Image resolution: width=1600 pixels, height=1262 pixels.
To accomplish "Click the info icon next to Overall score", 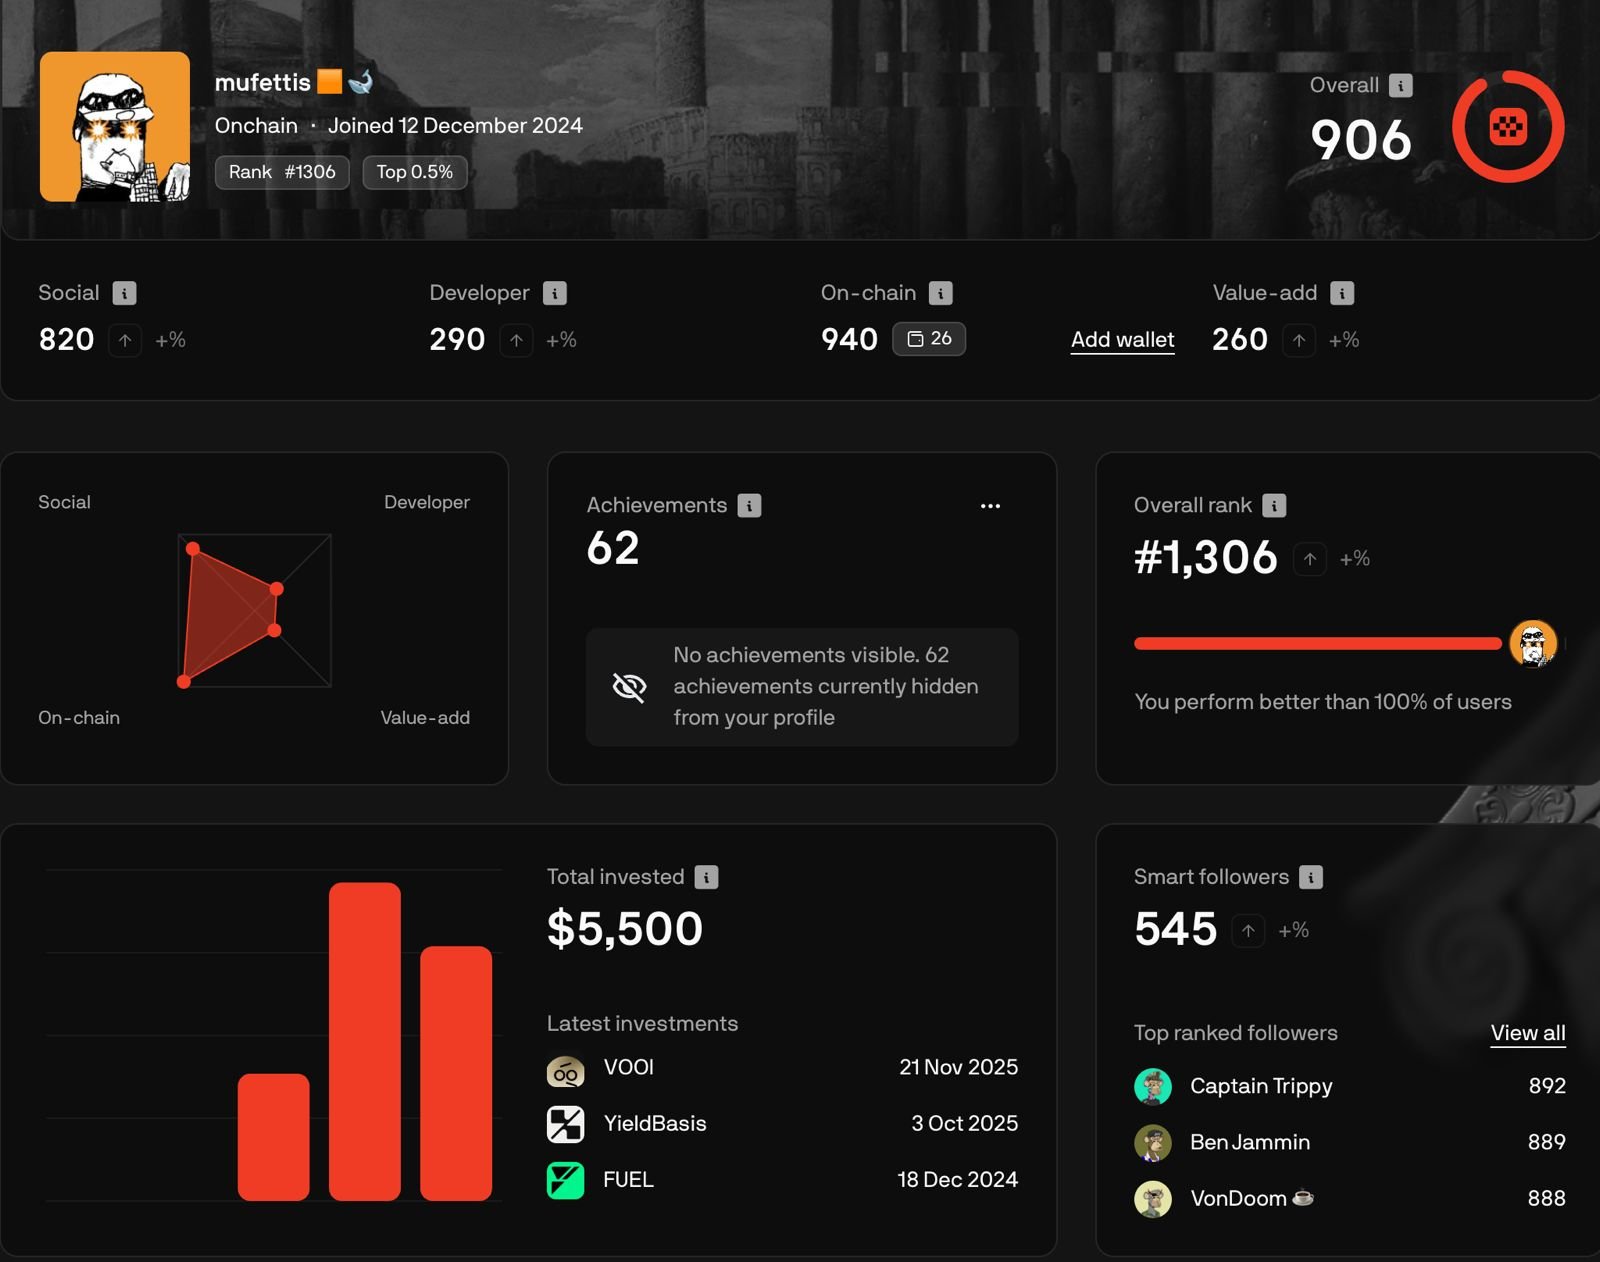I will pos(1401,86).
